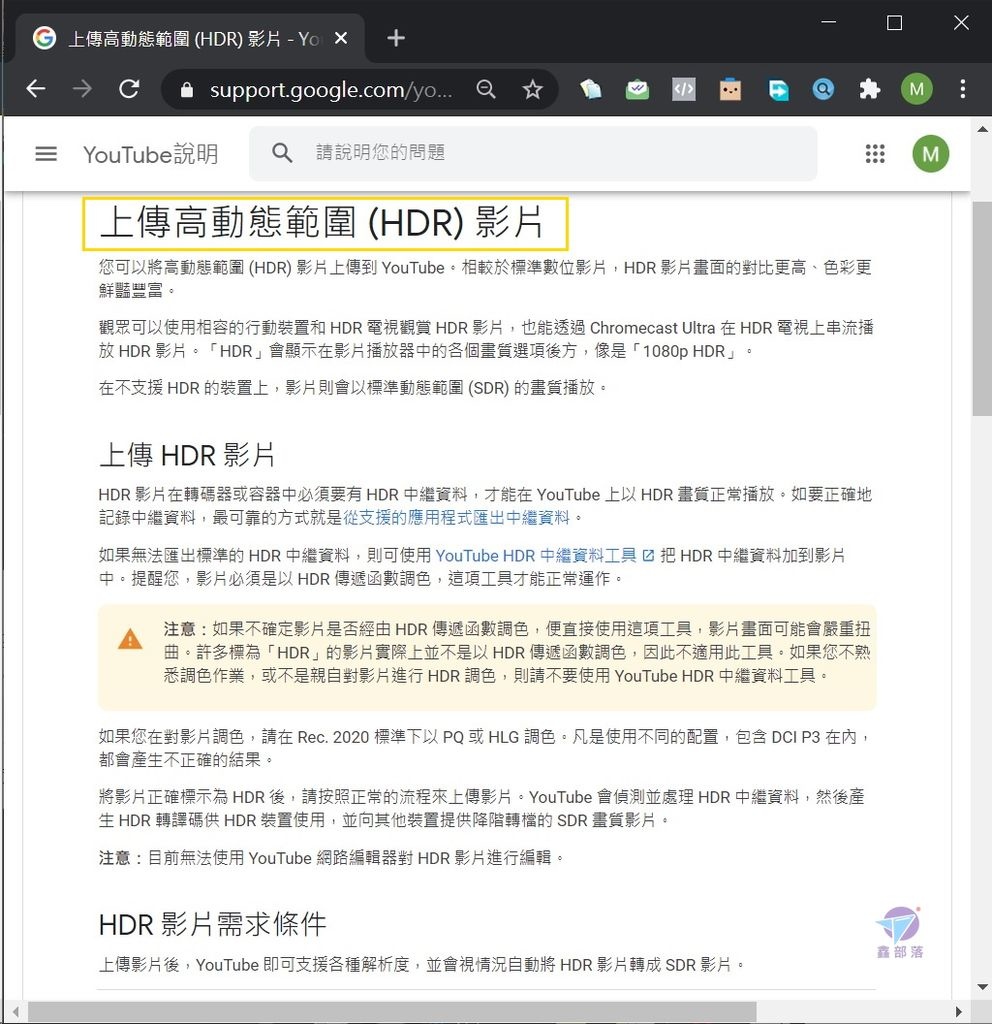Open the blue circular search extension
Viewport: 992px width, 1024px height.
[824, 89]
